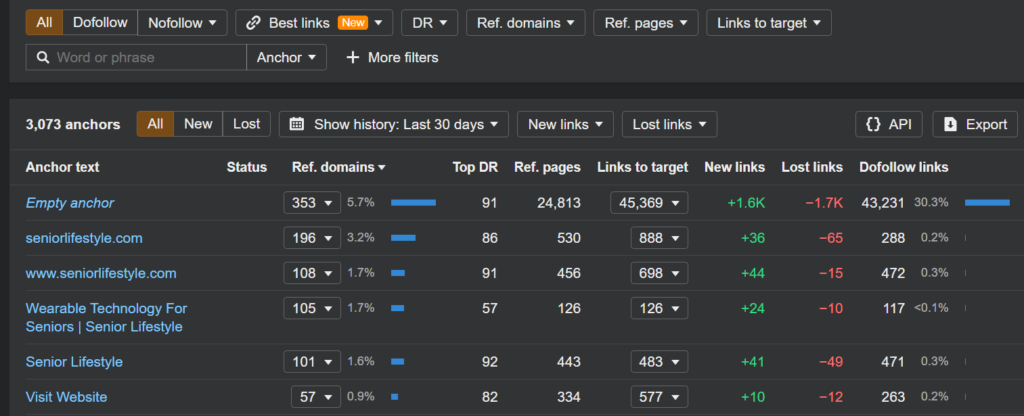Click the calendar icon in Show history
Viewport: 1024px width, 416px height.
pos(297,124)
